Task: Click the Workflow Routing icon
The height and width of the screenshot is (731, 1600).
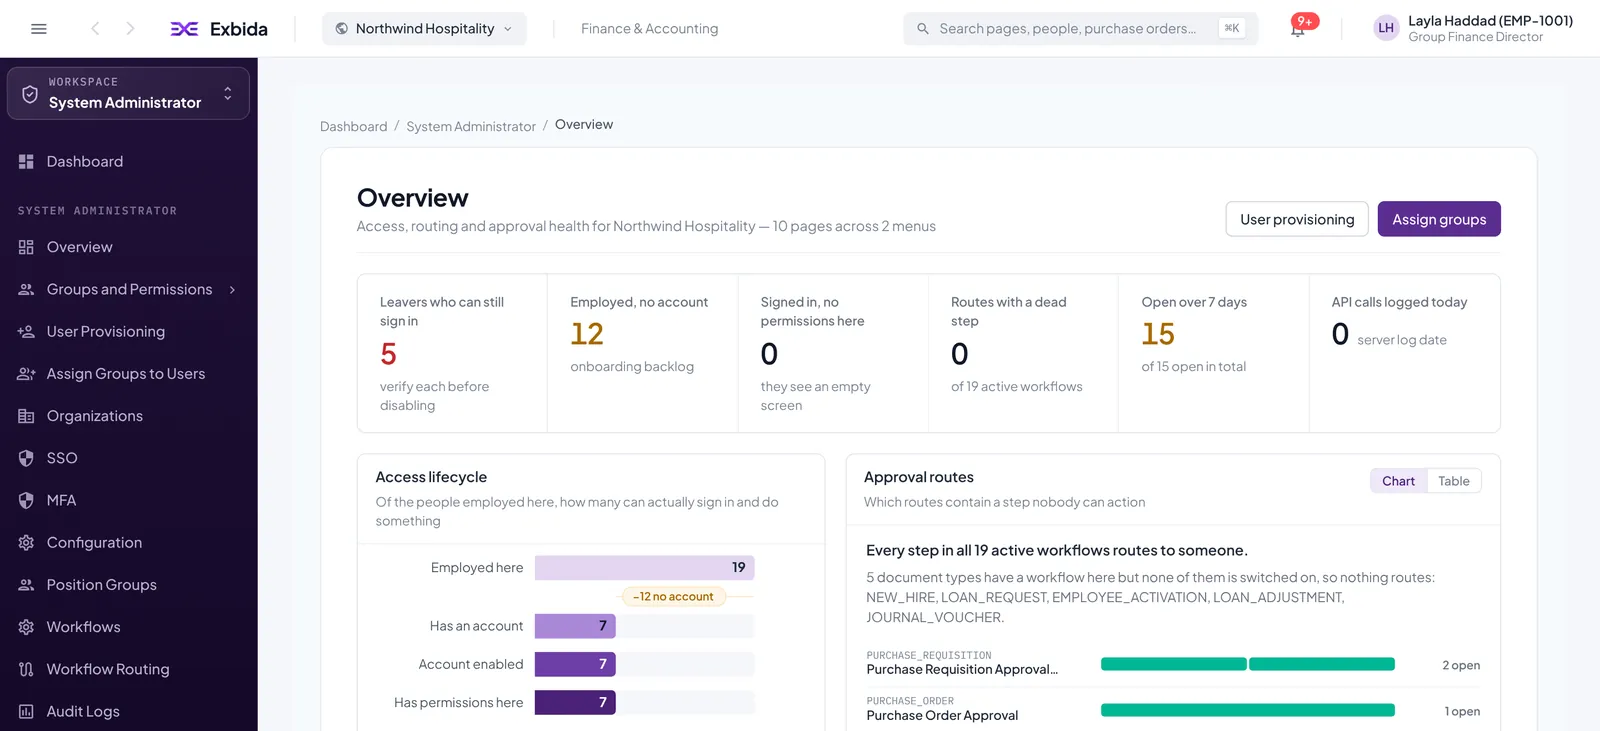Action: (26, 670)
